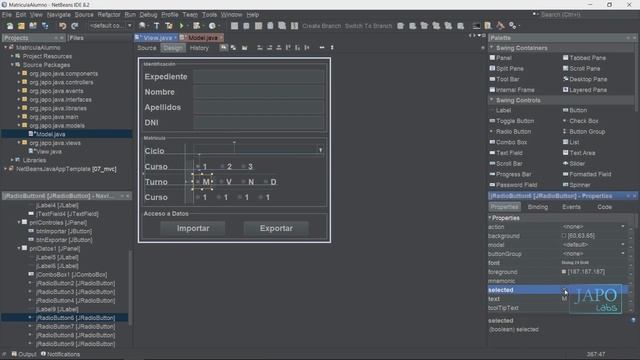Click the Build Project hammer icon
The width and height of the screenshot is (640, 360).
157,26
